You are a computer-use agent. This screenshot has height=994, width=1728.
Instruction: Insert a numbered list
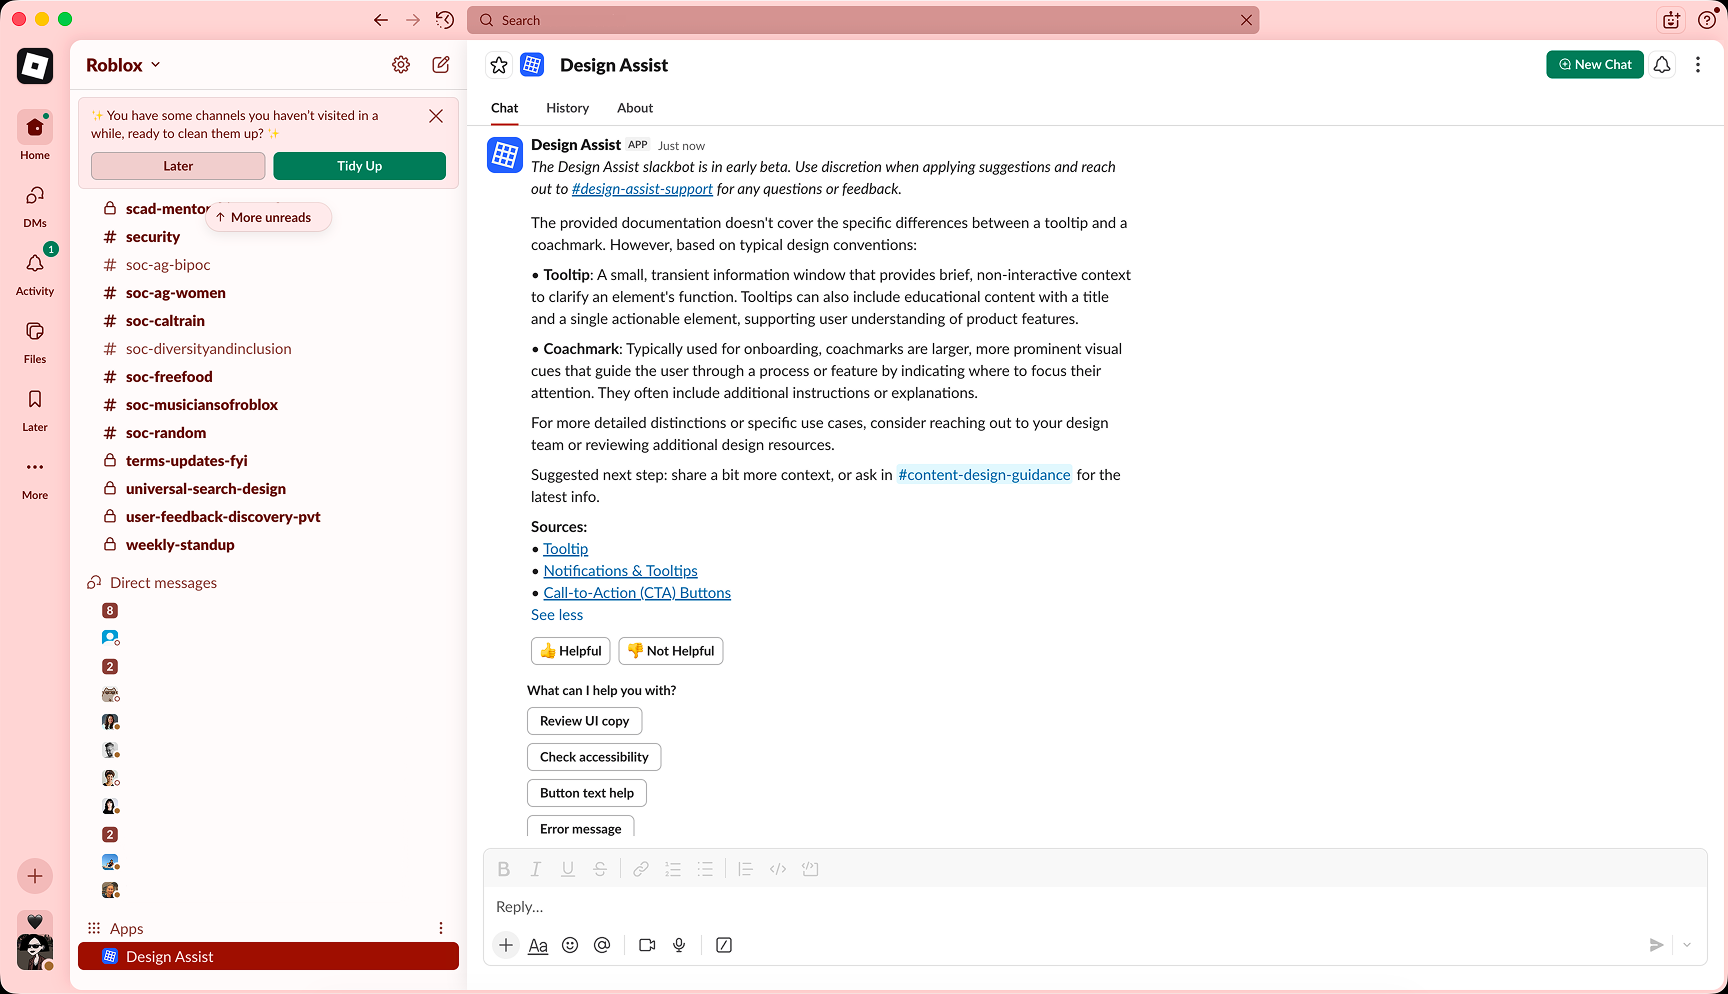pos(673,869)
